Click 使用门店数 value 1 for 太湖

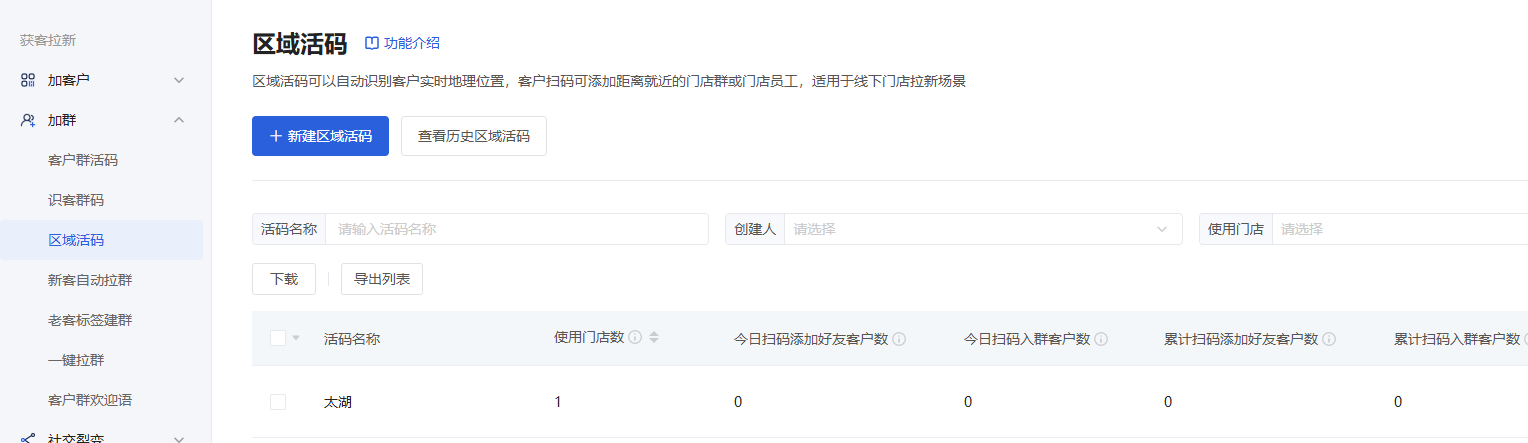click(x=558, y=402)
